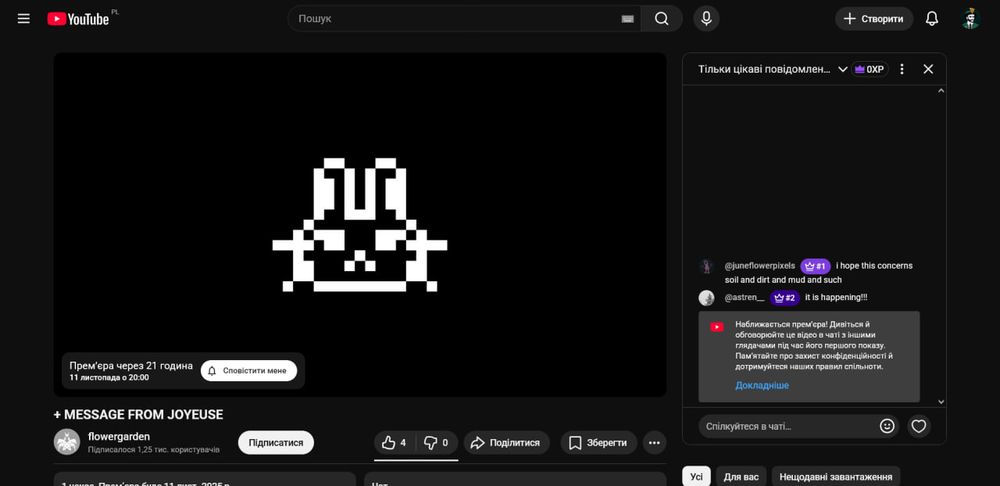The width and height of the screenshot is (1000, 486).
Task: Activate voice search microphone
Action: [x=706, y=19]
